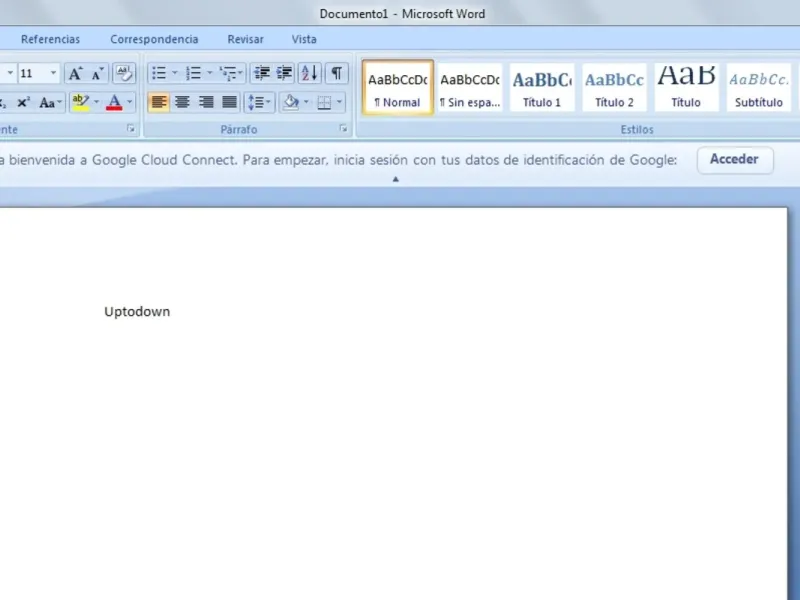The image size is (800, 600).
Task: Expand font color dropdown arrow
Action: (130, 103)
